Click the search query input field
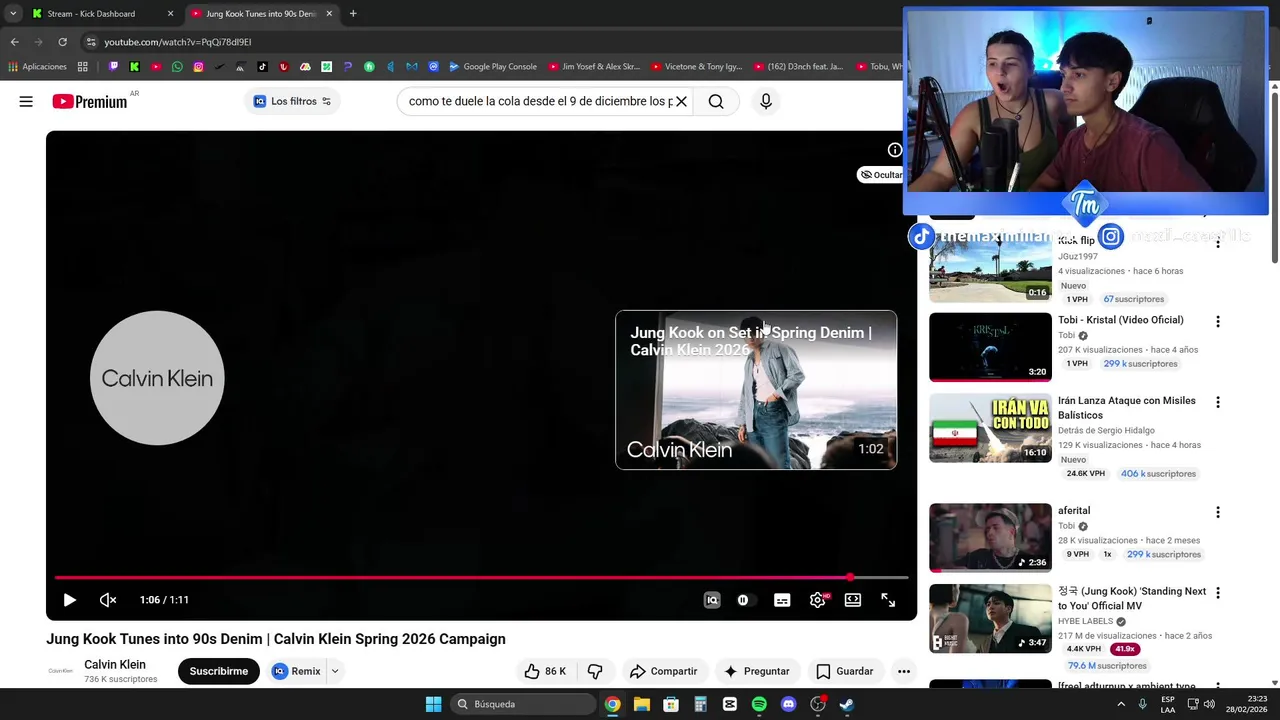This screenshot has width=1280, height=720. [x=540, y=101]
